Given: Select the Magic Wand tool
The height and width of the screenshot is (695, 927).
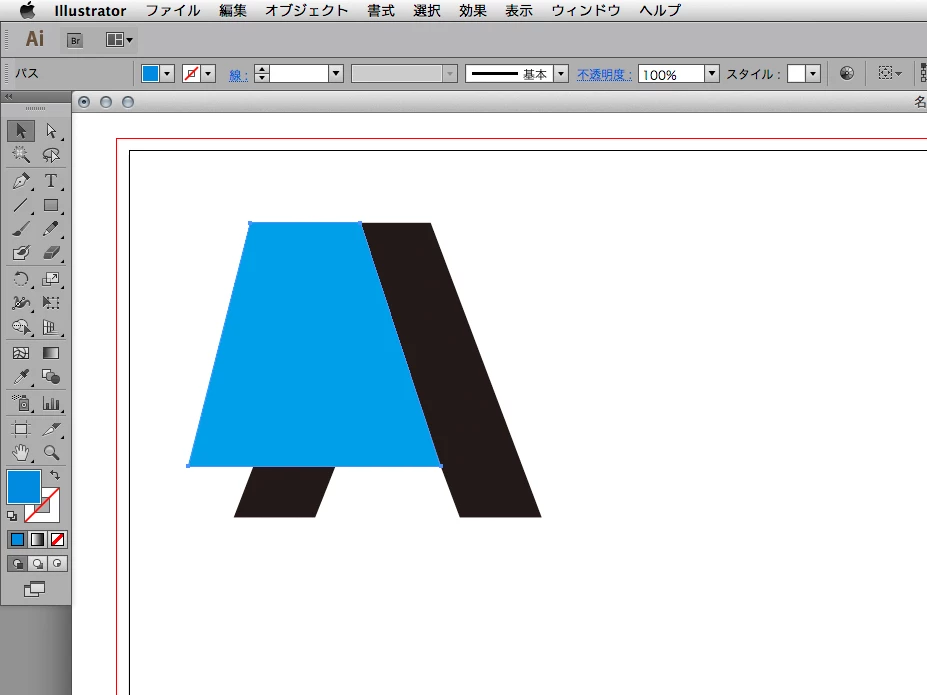Looking at the screenshot, I should 21,155.
